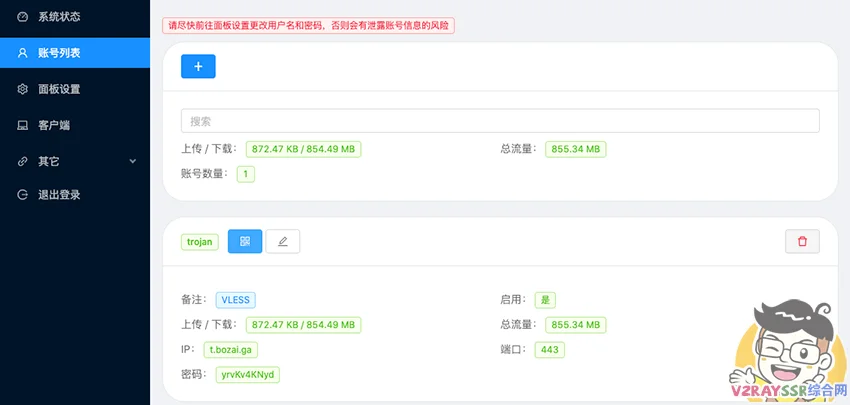
Task: Click the 账号数量 value 1
Action: (x=246, y=174)
